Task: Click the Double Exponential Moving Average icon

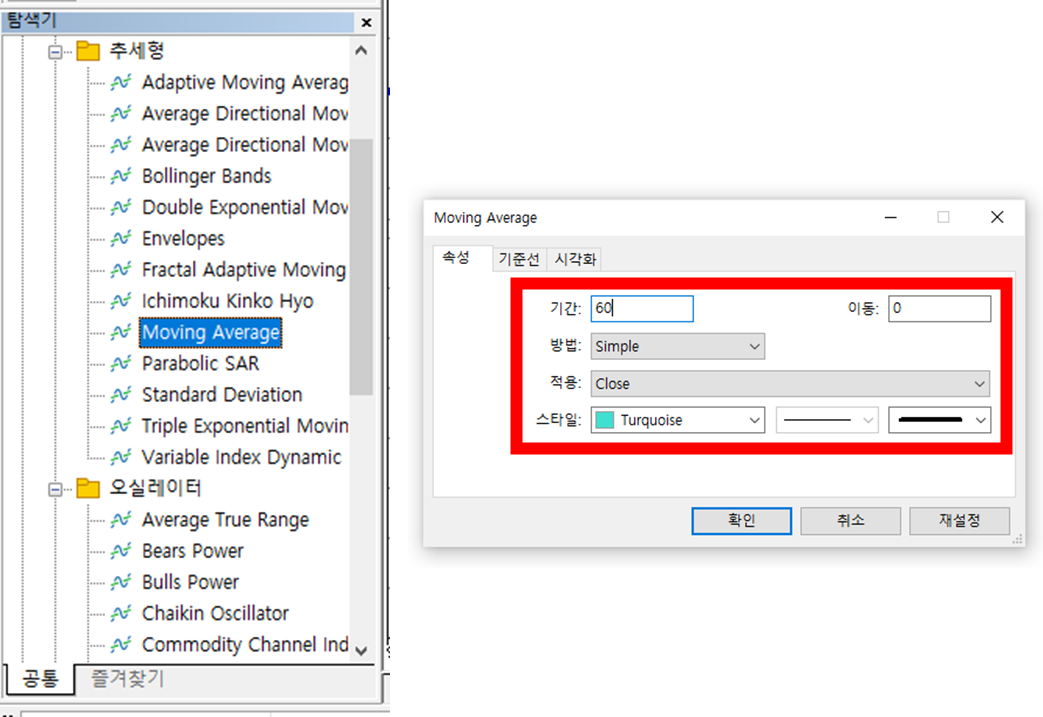Action: click(x=120, y=207)
